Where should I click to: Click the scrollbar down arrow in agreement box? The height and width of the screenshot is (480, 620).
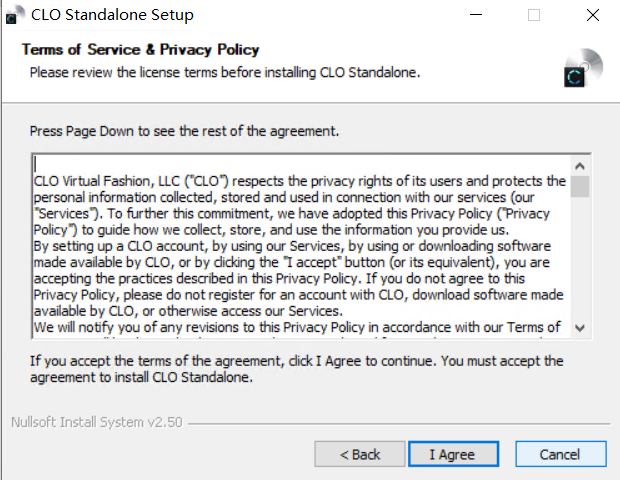[580, 329]
